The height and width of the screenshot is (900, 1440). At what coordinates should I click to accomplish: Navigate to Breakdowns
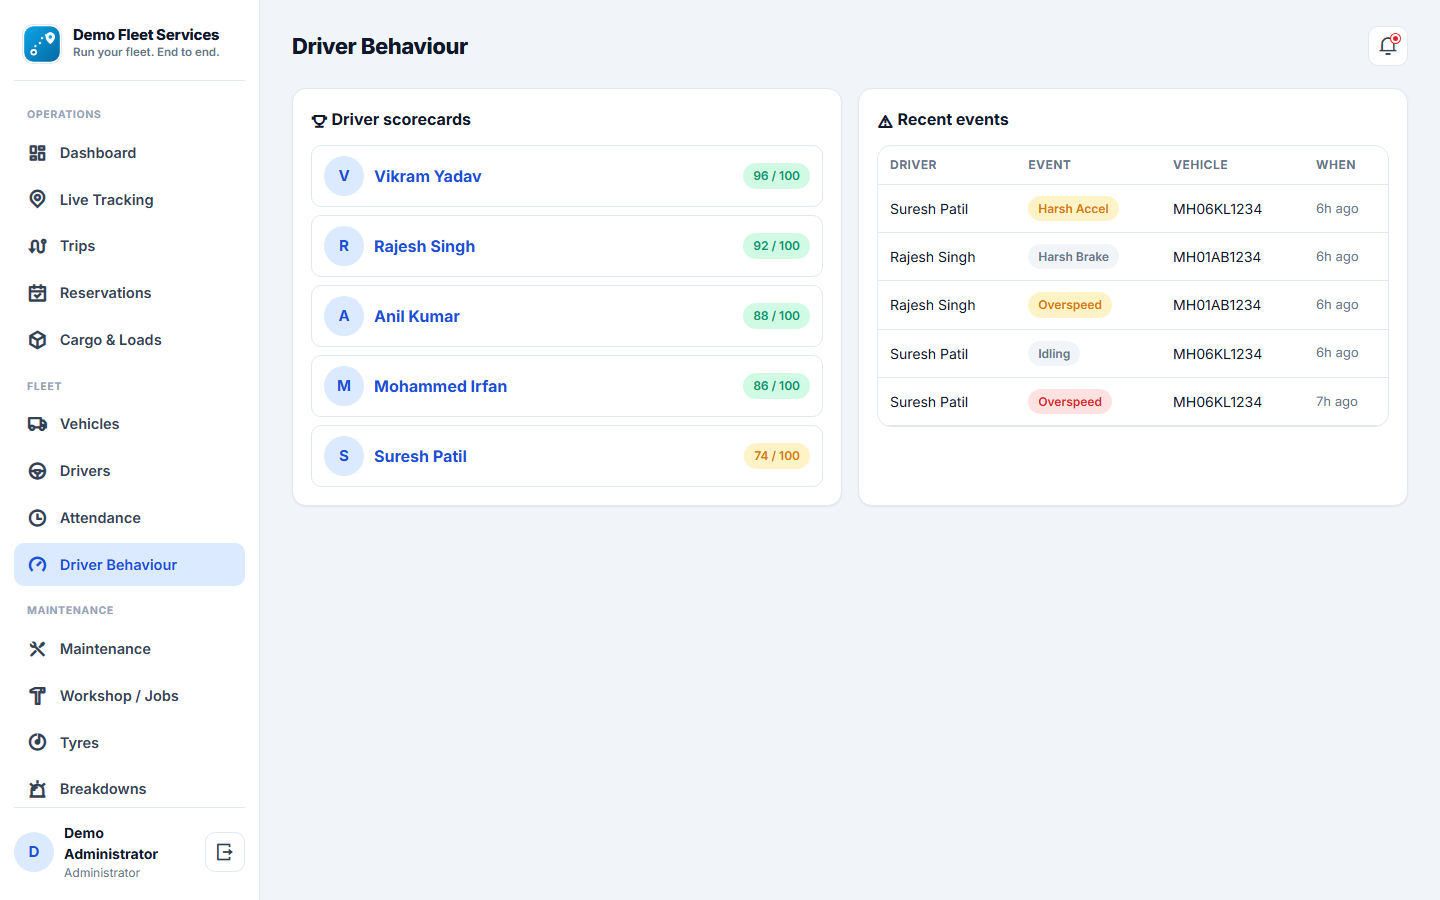129,789
